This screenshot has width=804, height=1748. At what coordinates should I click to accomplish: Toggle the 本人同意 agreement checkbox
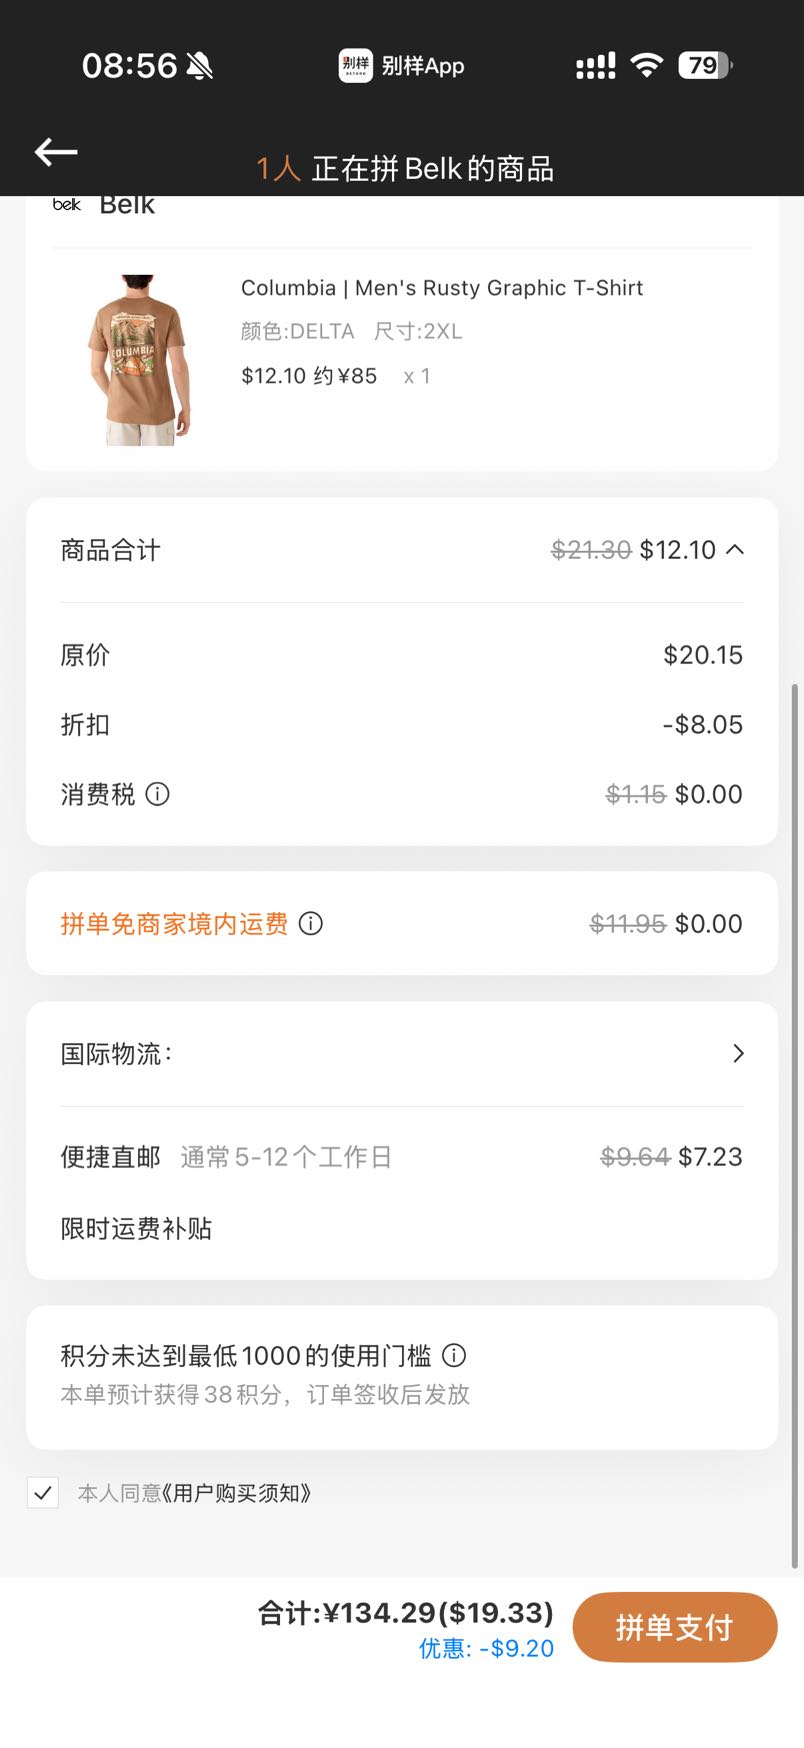42,1493
